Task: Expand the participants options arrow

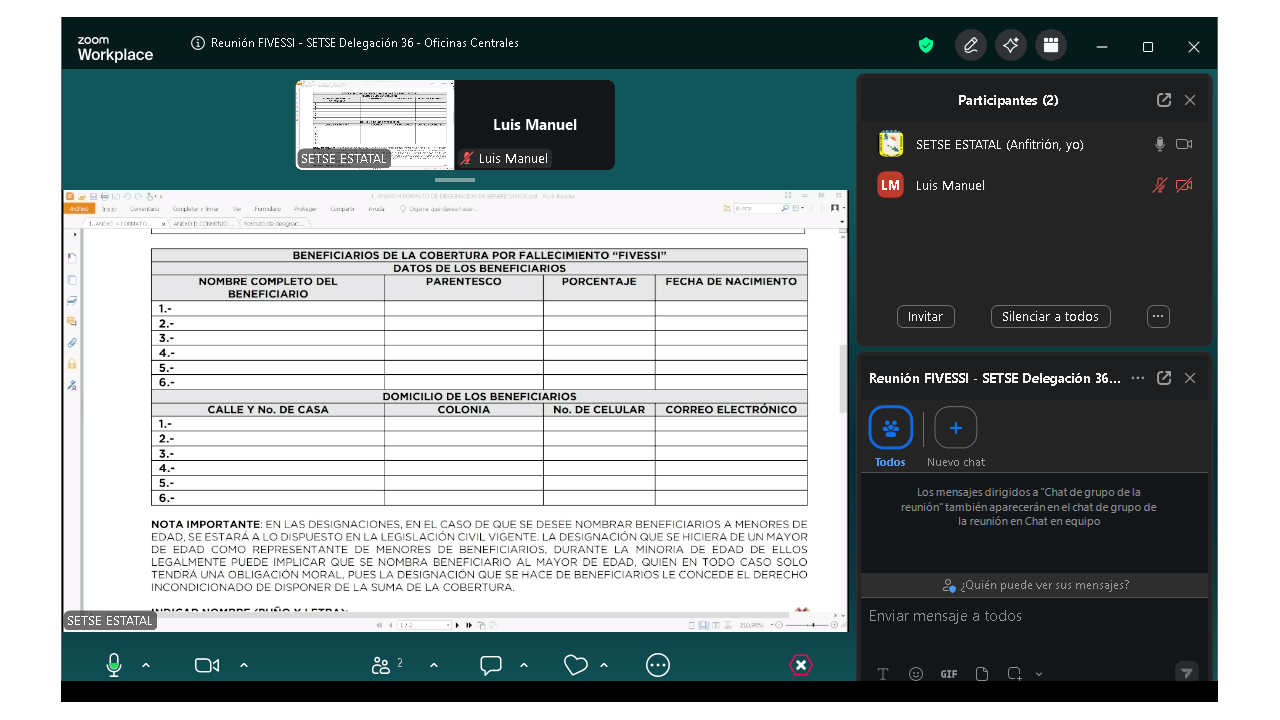Action: [434, 665]
